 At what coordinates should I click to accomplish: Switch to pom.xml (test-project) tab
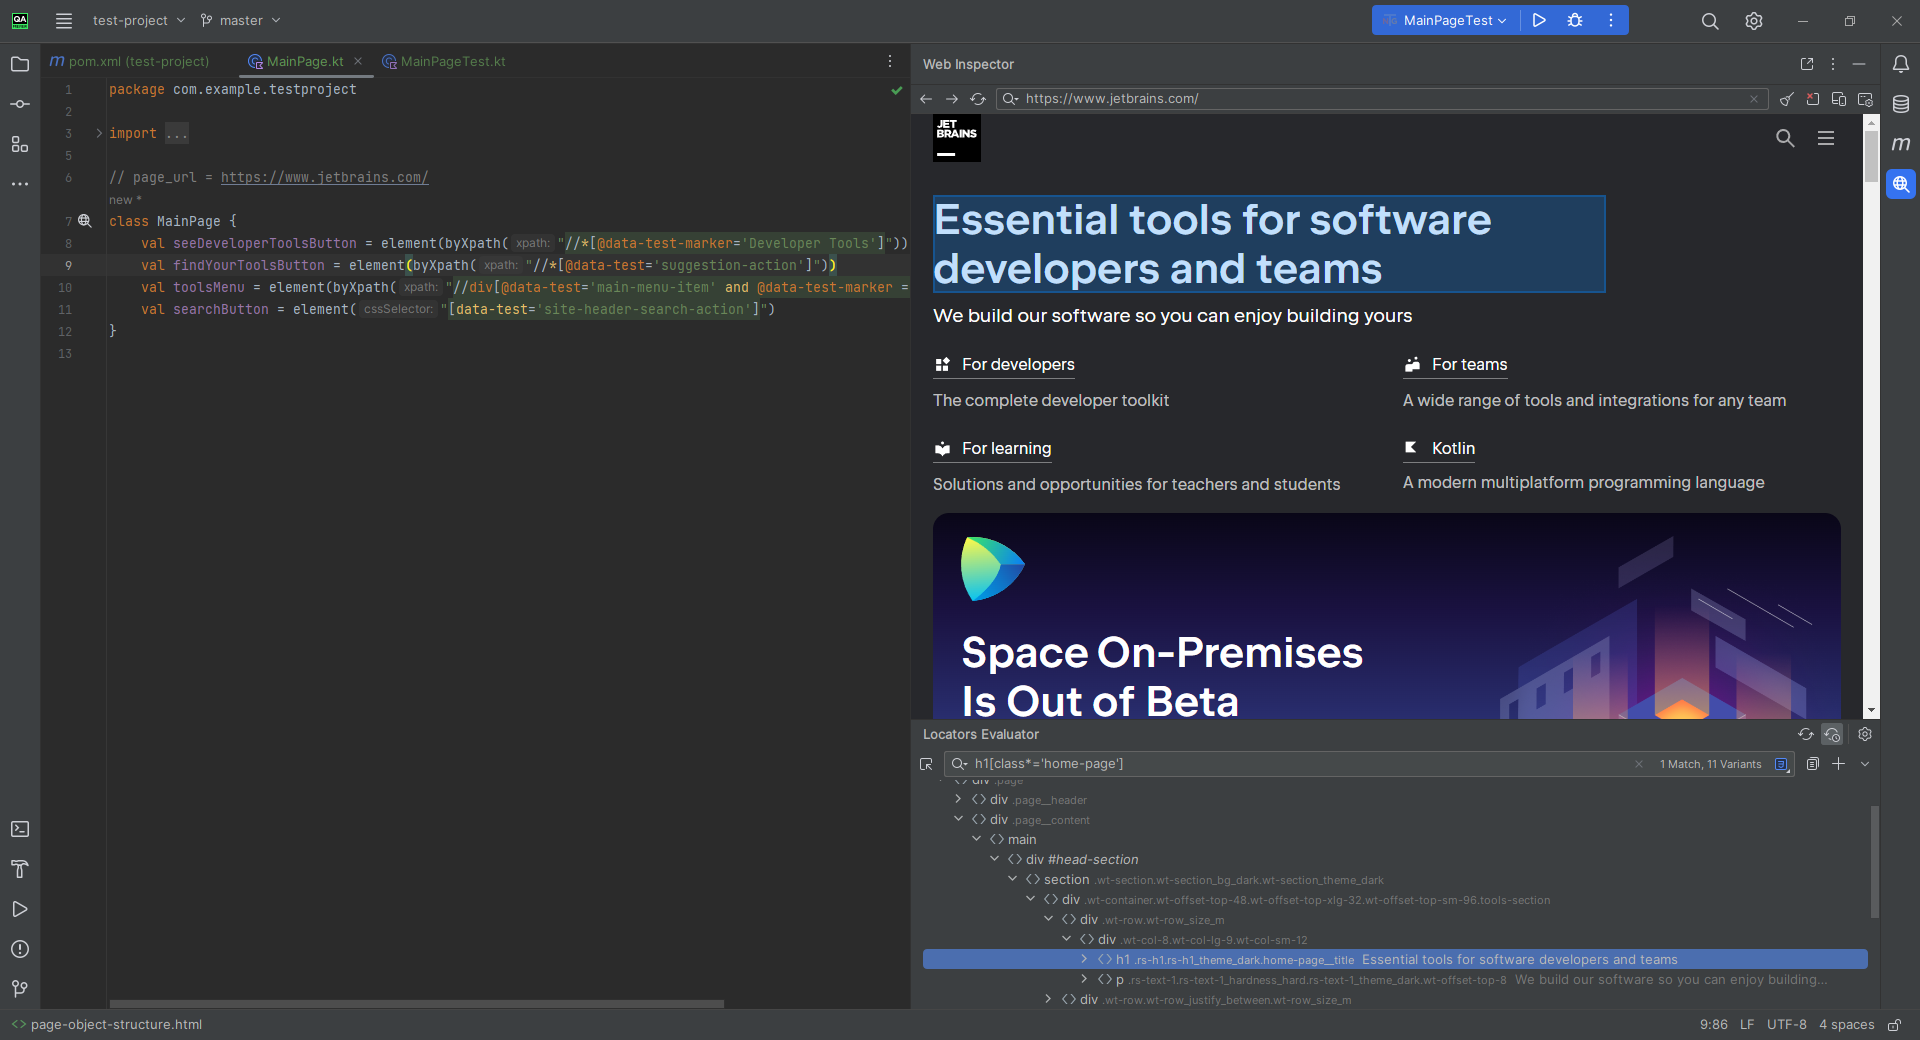pyautogui.click(x=130, y=62)
